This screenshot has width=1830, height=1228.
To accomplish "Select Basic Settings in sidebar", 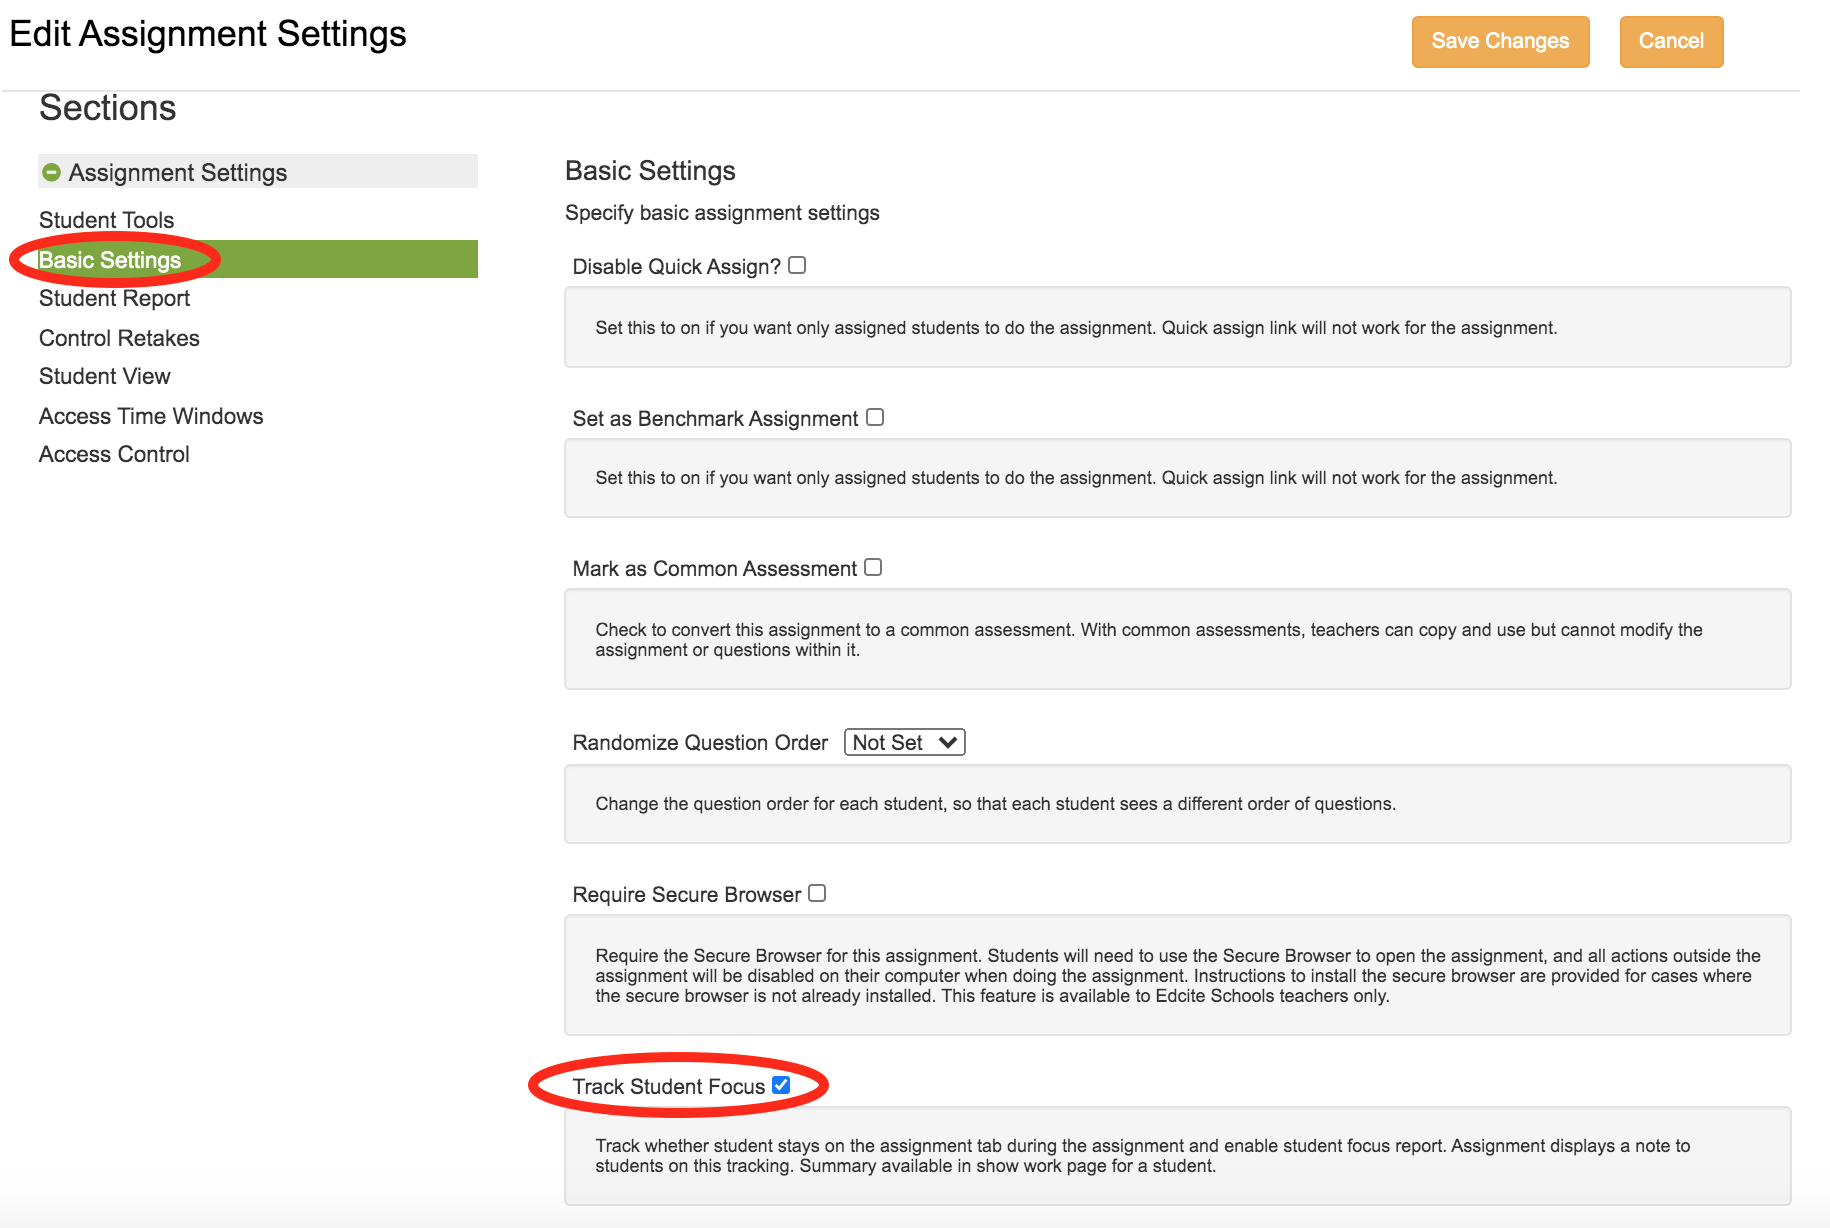I will click(x=110, y=260).
